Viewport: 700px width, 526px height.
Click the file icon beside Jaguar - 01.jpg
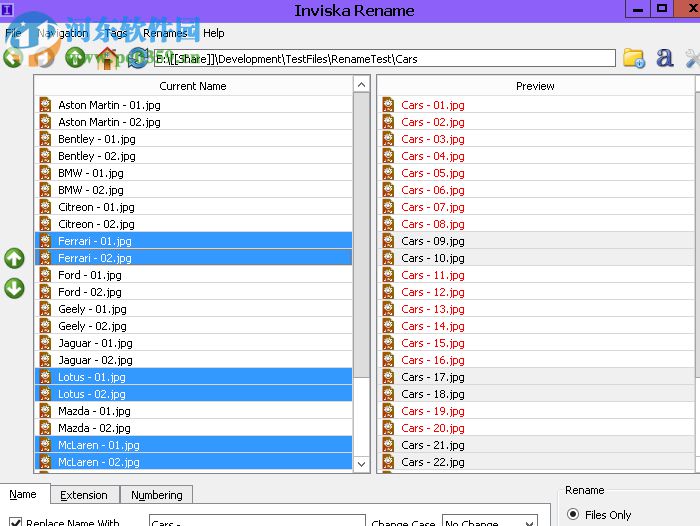(x=45, y=342)
